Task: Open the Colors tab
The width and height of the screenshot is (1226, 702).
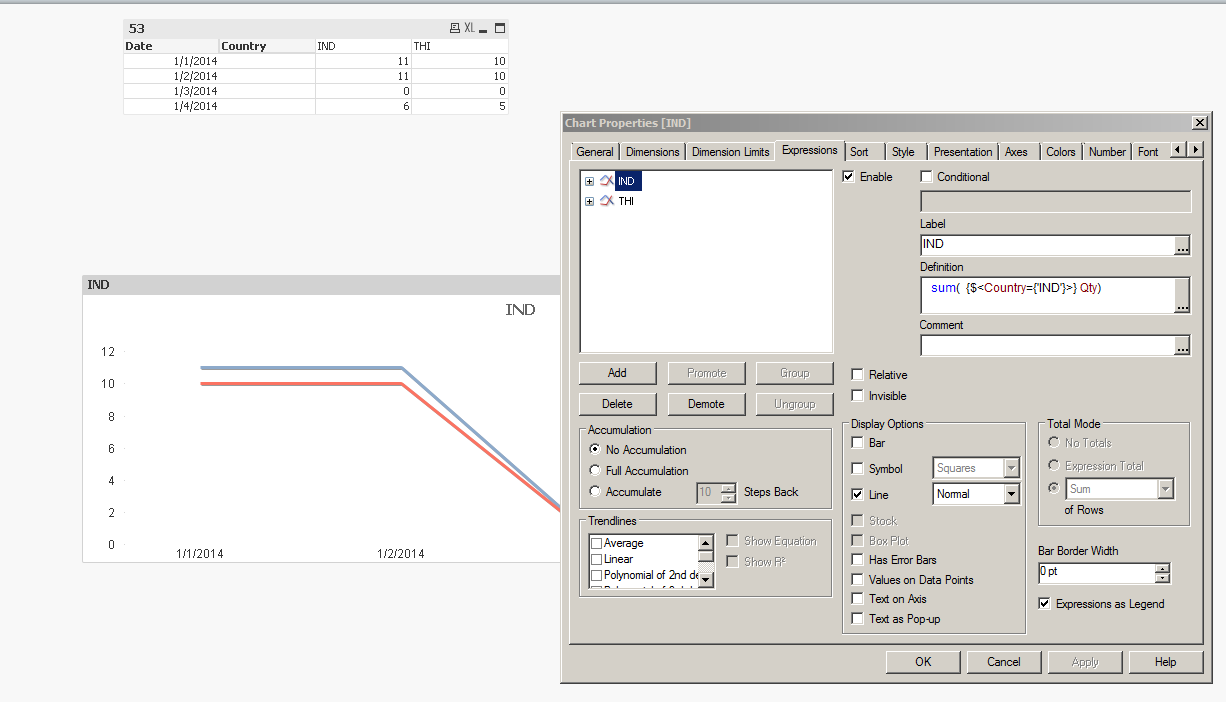Action: pos(1060,152)
